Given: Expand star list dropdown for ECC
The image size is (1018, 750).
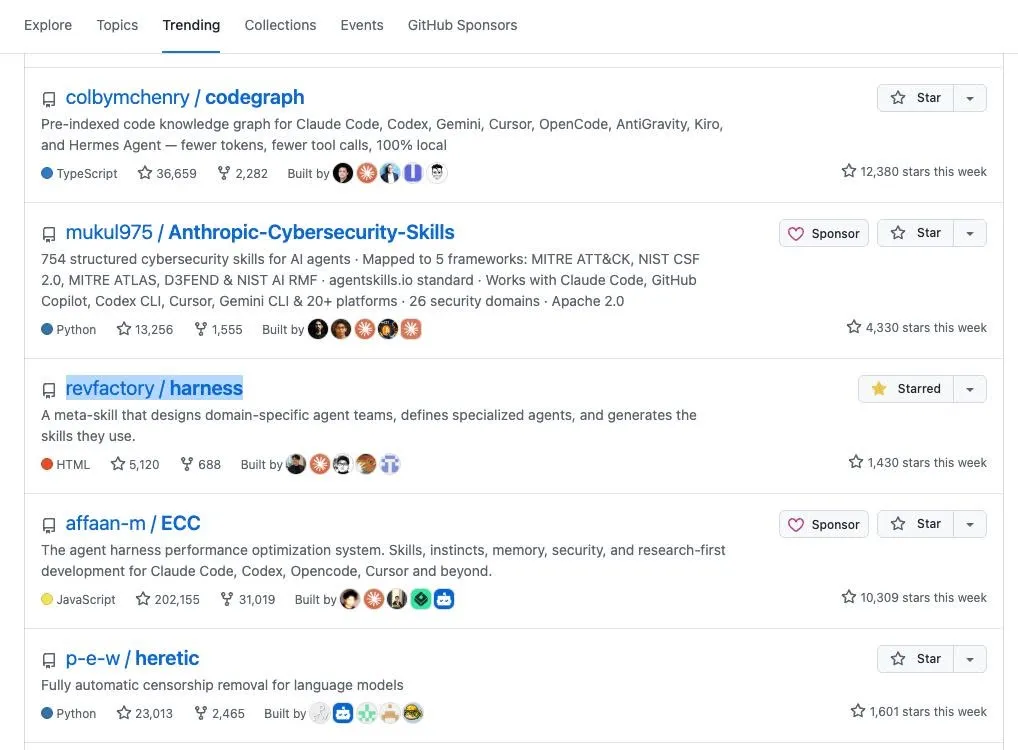Looking at the screenshot, I should coord(970,524).
